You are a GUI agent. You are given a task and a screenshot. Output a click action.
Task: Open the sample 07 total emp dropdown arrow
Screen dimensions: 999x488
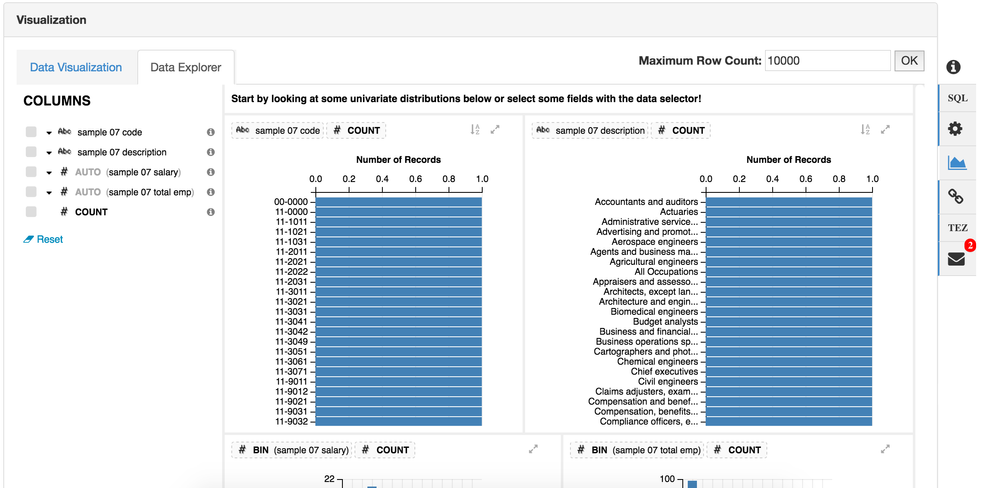pyautogui.click(x=48, y=192)
